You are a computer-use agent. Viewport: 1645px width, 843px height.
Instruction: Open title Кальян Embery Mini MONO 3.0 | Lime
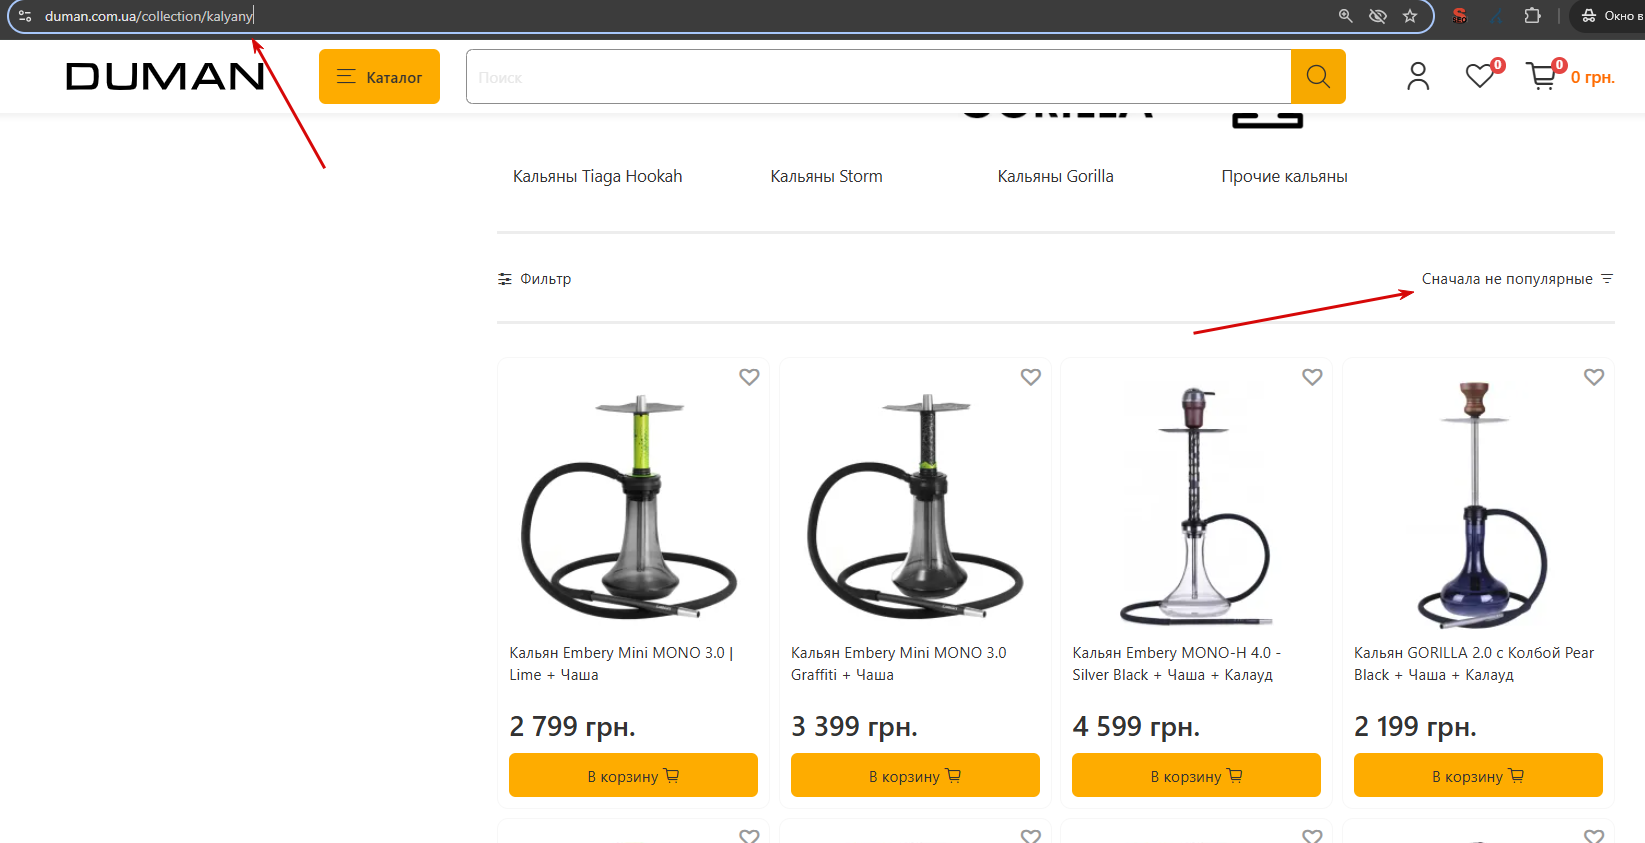click(621, 664)
